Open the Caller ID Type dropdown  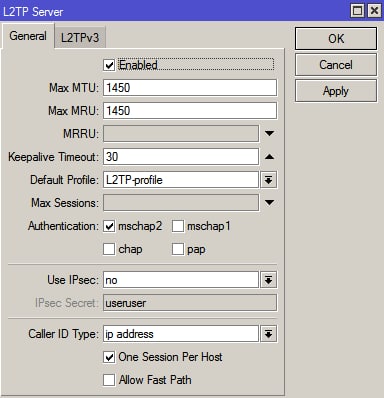[x=269, y=334]
